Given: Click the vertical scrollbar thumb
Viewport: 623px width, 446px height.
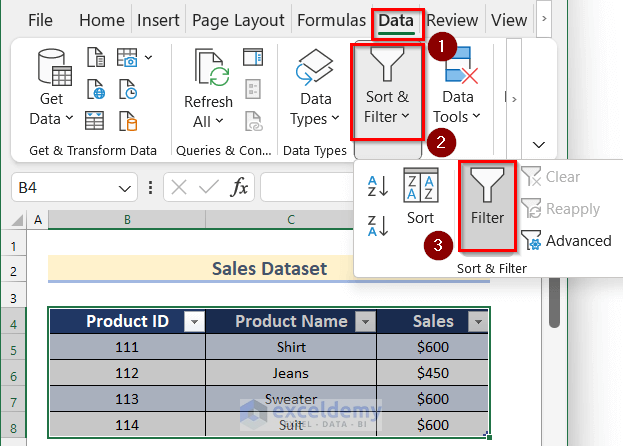Looking at the screenshot, I should click(x=555, y=303).
